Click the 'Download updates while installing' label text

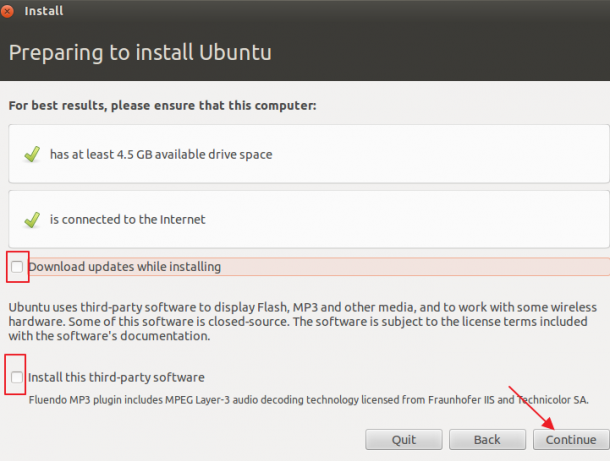124,267
